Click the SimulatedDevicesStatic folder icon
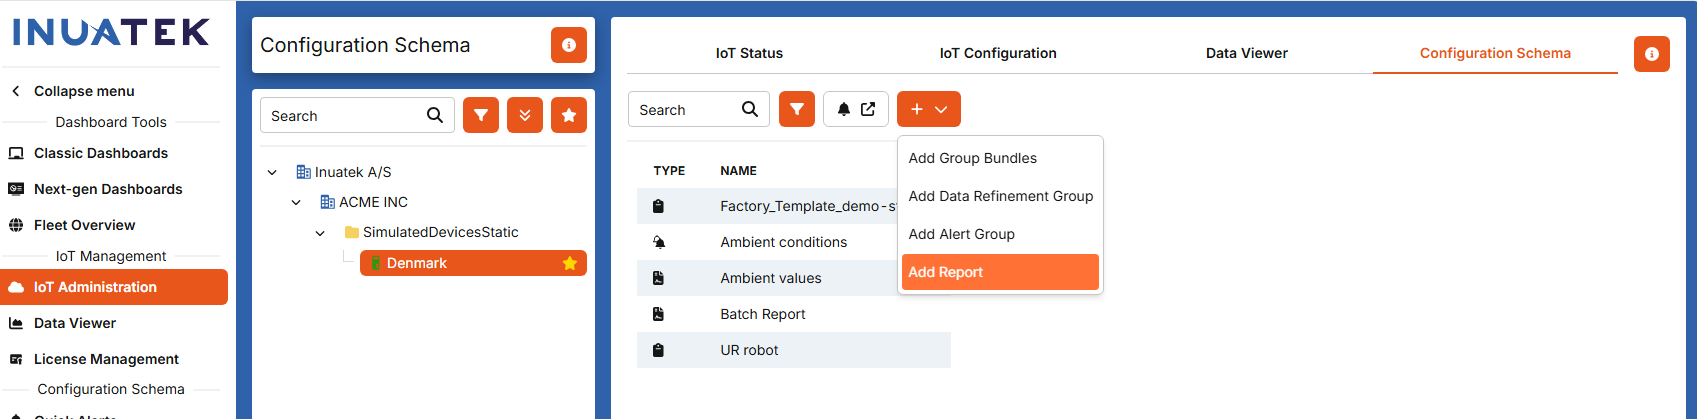The width and height of the screenshot is (1697, 419). [352, 232]
